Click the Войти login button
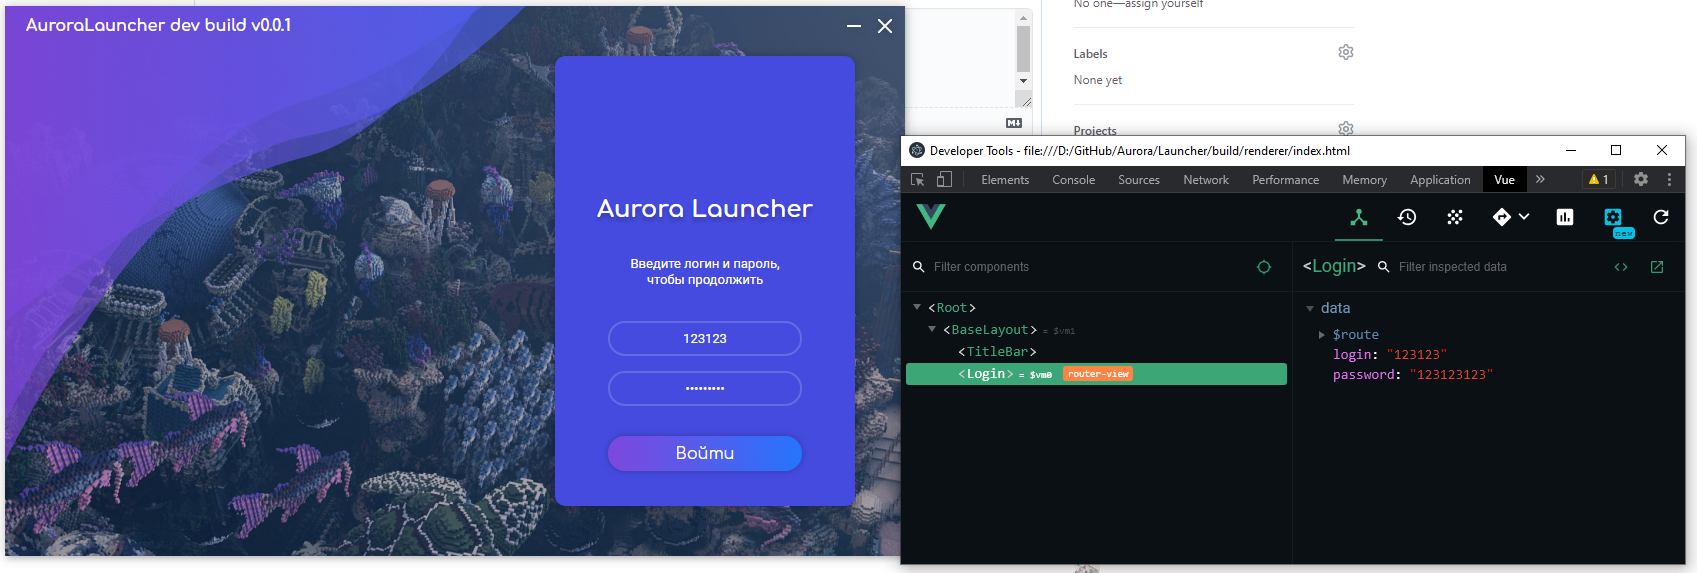Screen dimensions: 1697x573 705,453
